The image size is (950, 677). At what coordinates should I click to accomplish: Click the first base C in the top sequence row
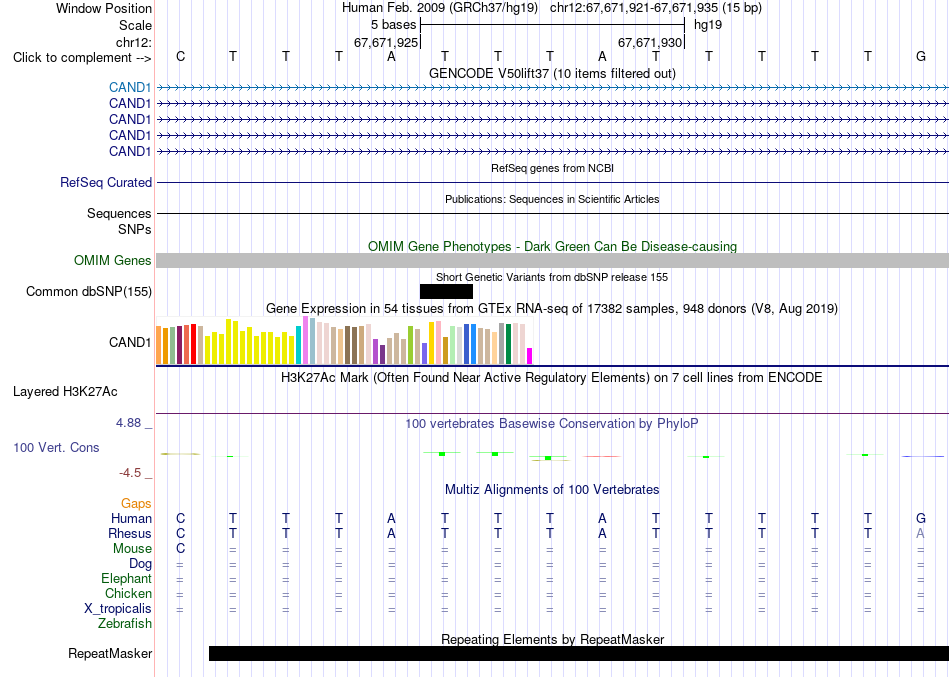(x=181, y=56)
